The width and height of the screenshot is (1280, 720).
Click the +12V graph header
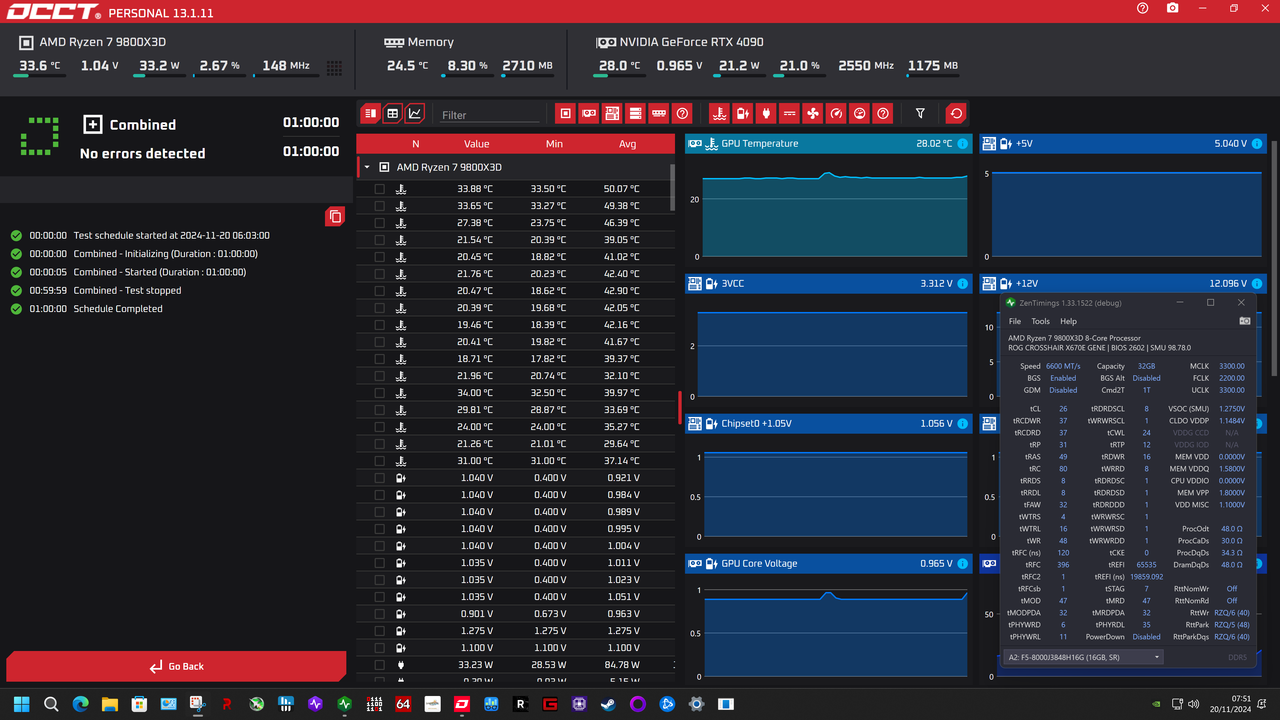1123,284
